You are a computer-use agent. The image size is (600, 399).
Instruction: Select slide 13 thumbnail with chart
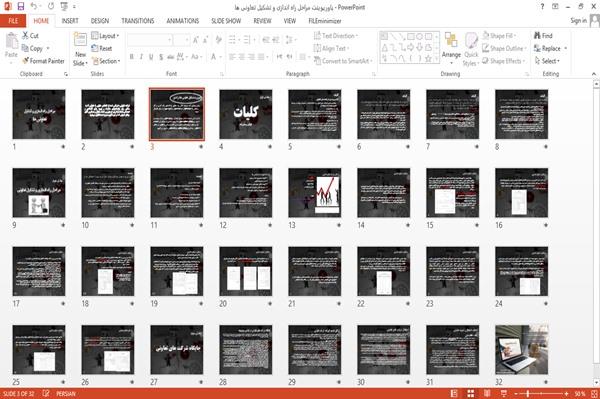(x=315, y=193)
